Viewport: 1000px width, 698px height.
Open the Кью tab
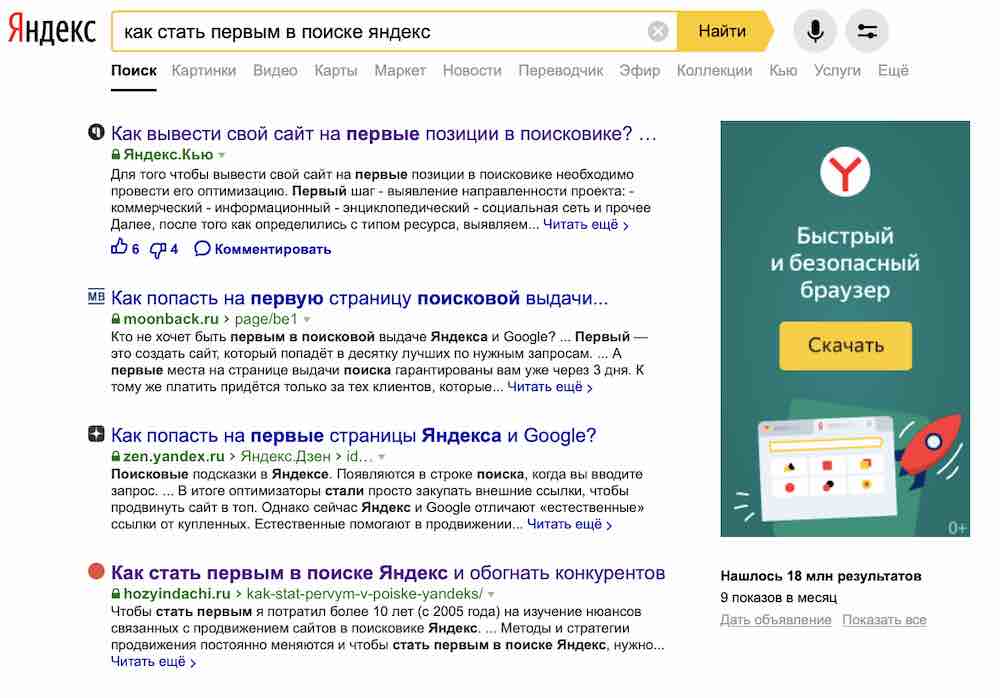[x=783, y=70]
